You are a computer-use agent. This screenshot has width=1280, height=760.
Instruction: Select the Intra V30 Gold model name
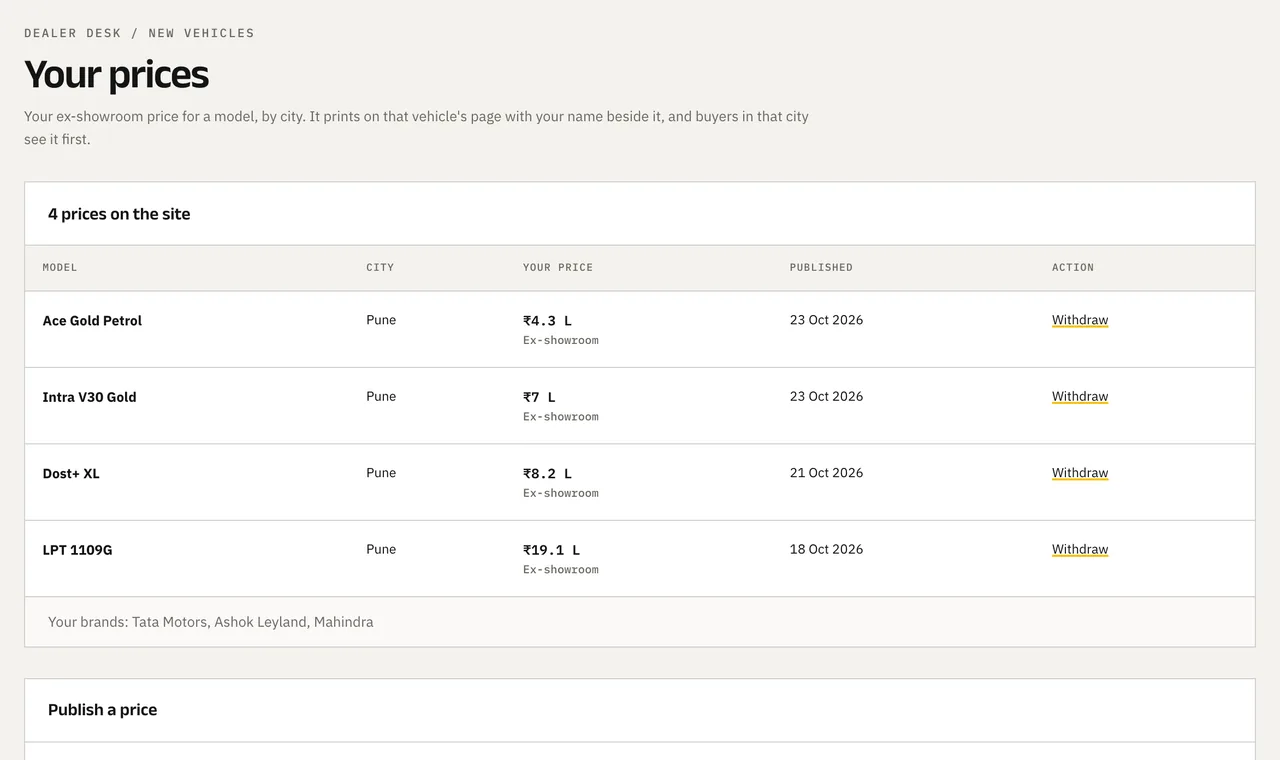pyautogui.click(x=89, y=397)
